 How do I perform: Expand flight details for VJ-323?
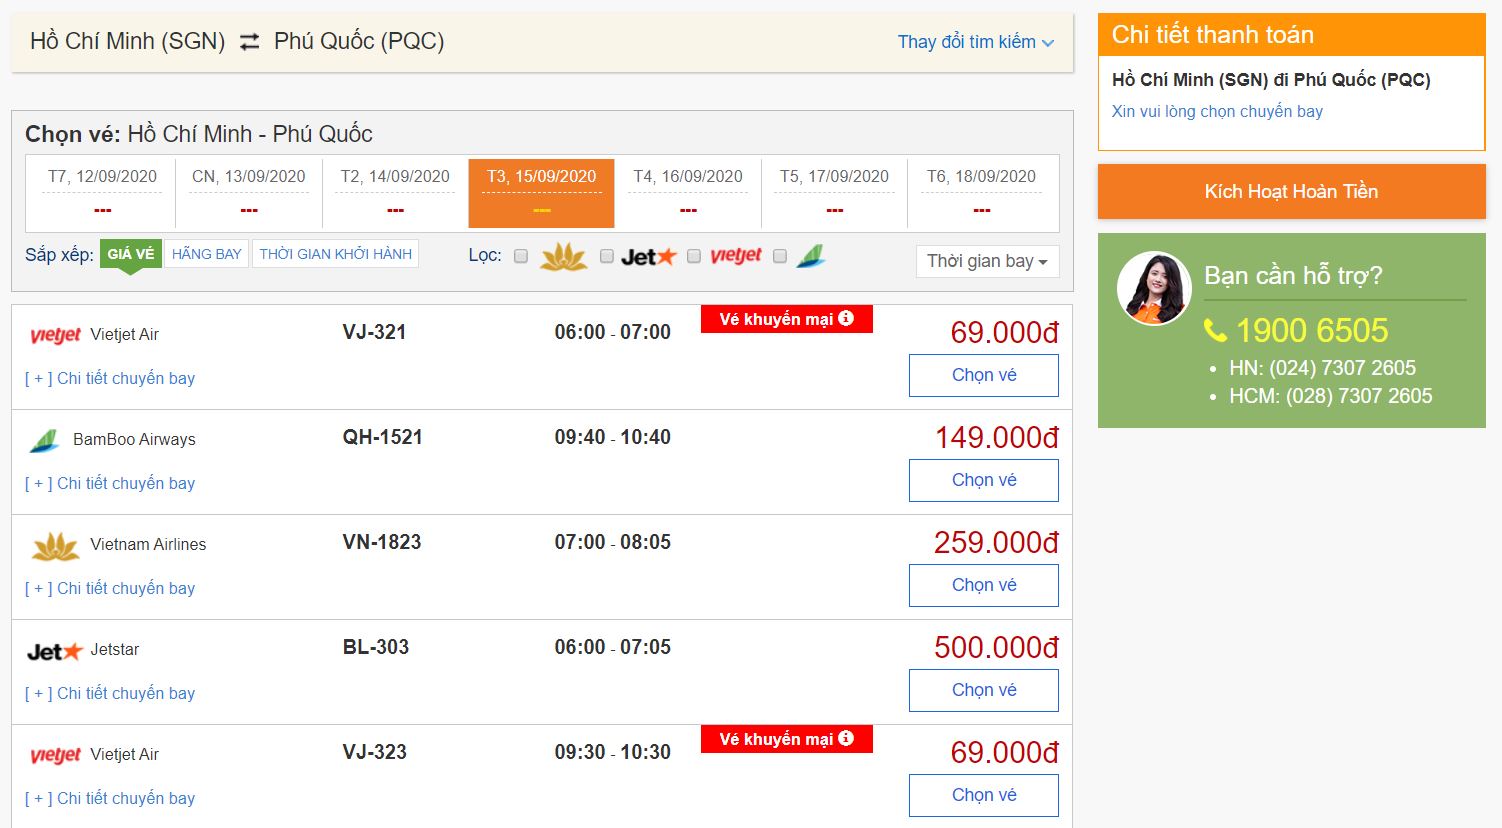[x=110, y=798]
